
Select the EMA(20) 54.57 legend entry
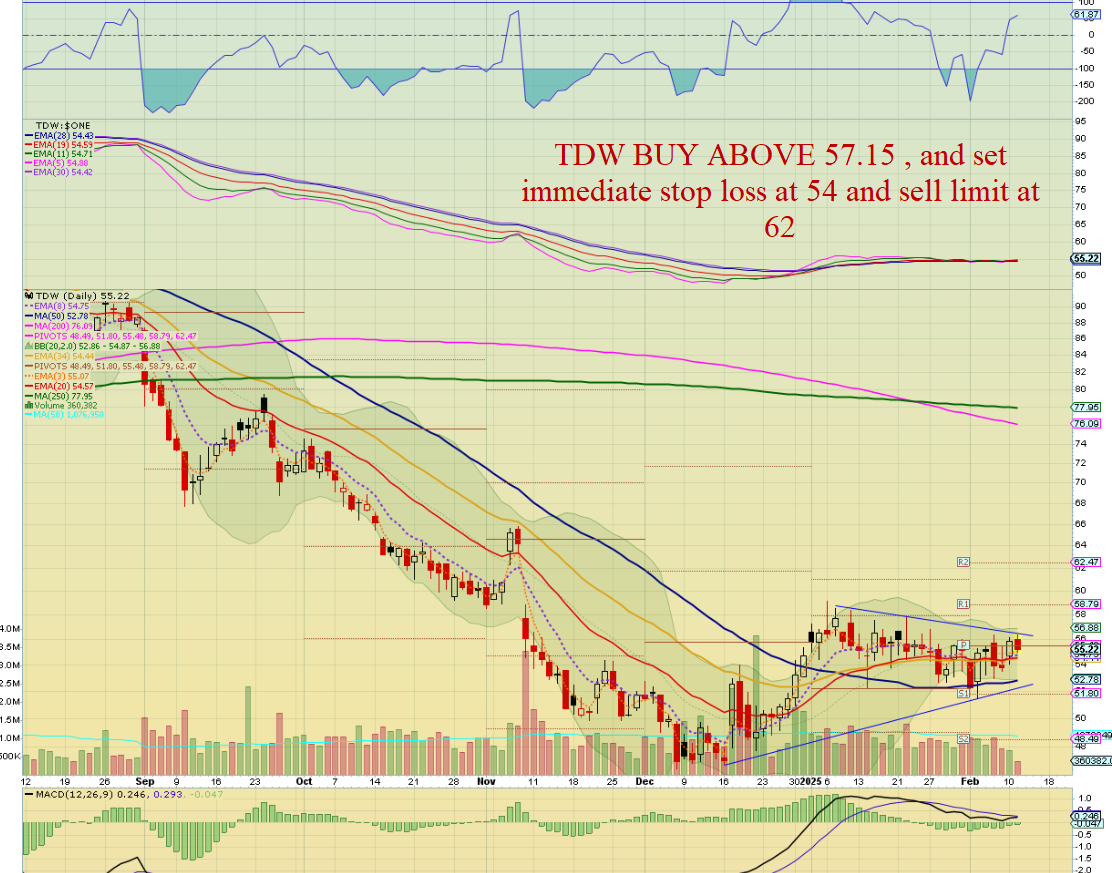coord(59,386)
